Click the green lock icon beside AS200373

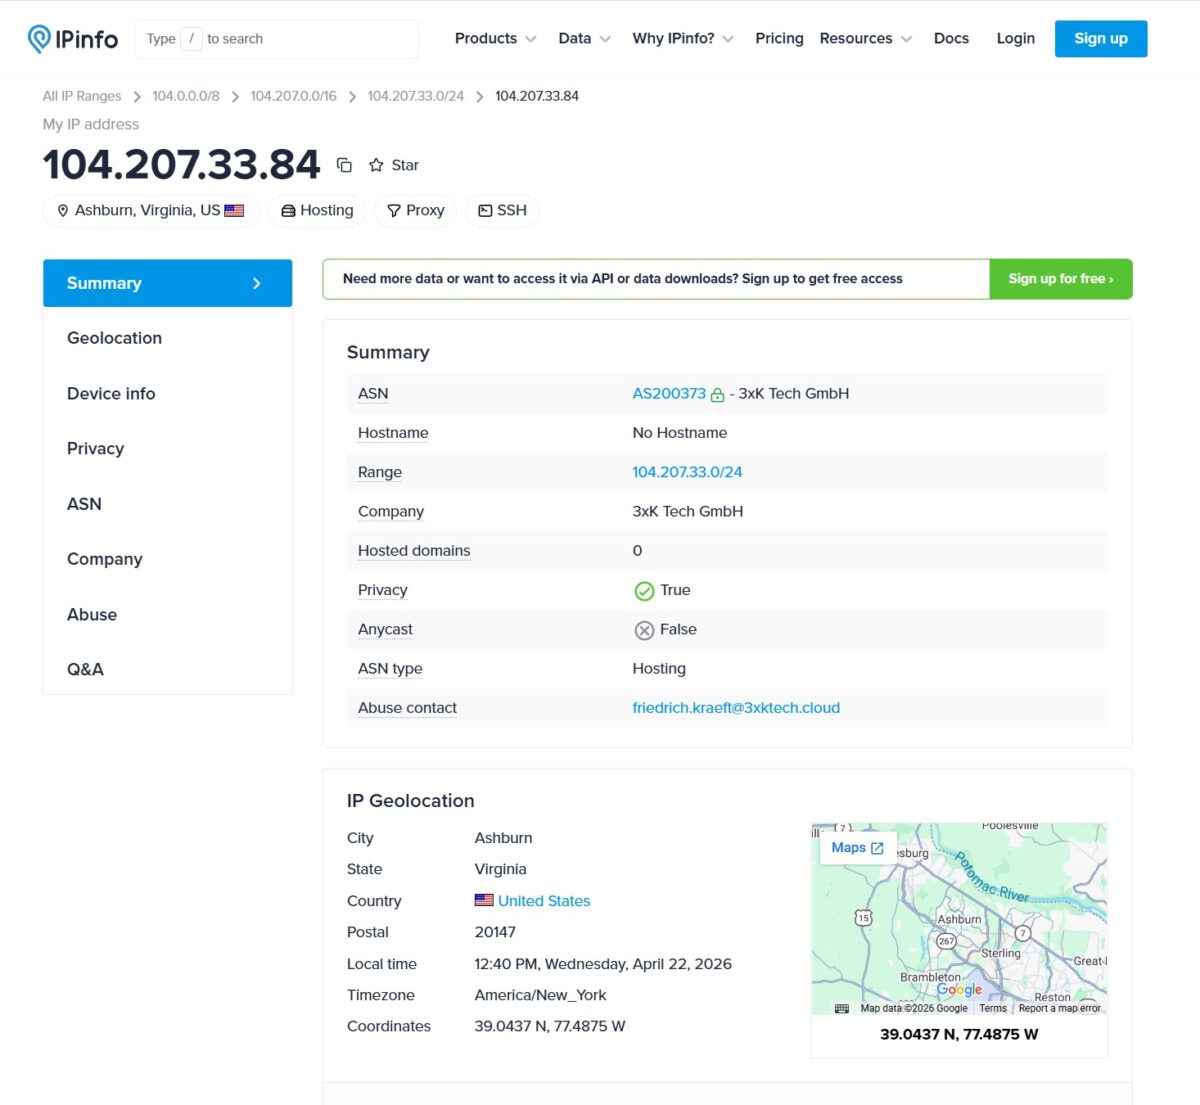click(717, 395)
